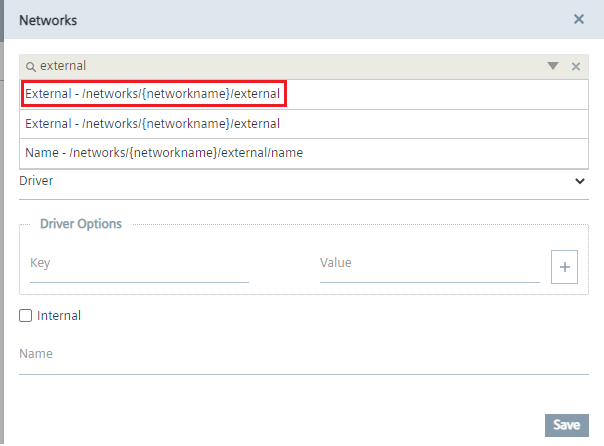Screen dimensions: 604x446
Task: Add a driver option with the plus button
Action: (x=564, y=267)
